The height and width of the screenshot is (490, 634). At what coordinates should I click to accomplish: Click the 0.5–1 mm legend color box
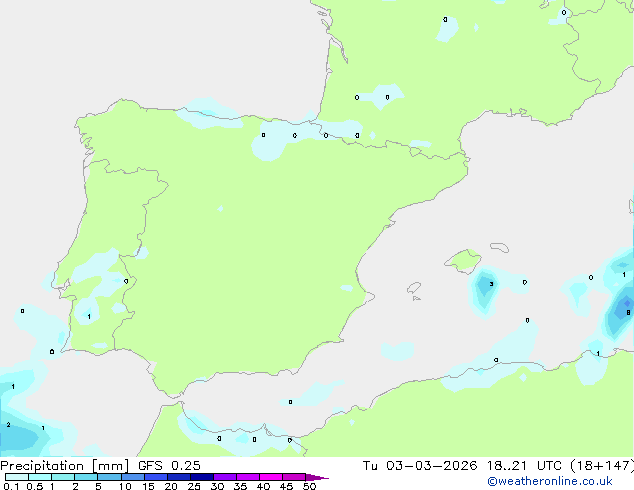coord(40,477)
